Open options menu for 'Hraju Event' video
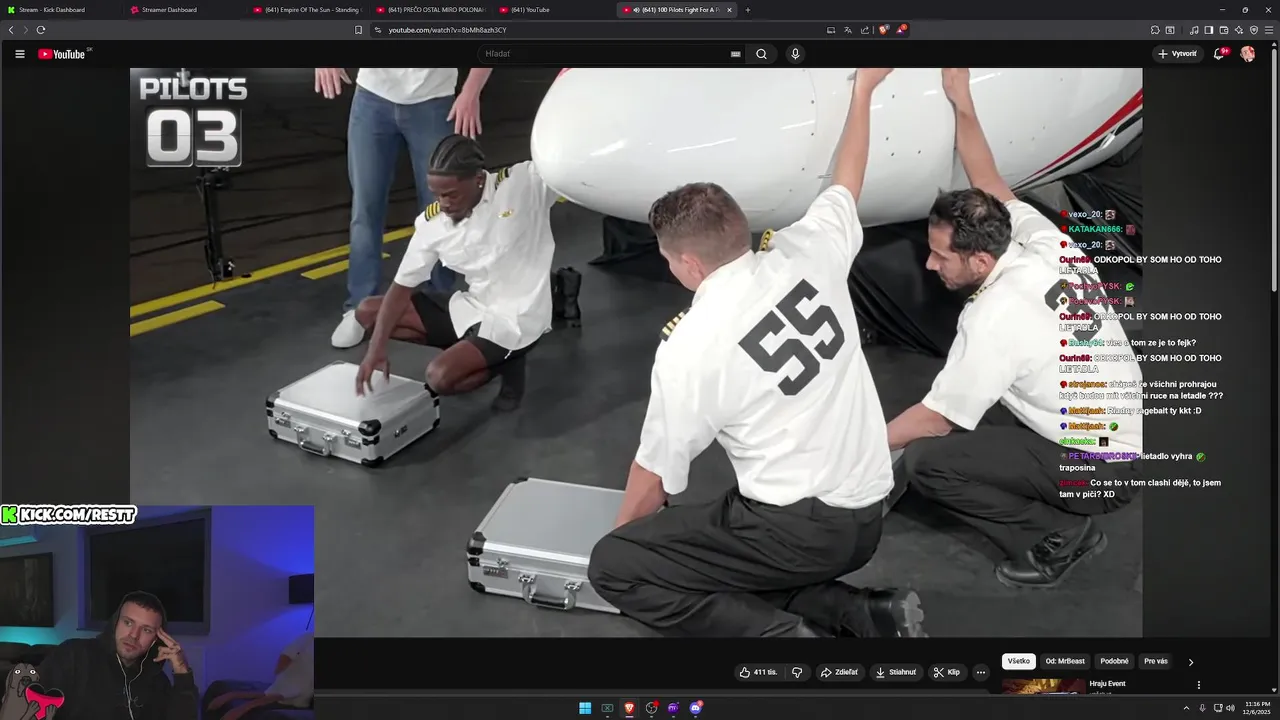The width and height of the screenshot is (1280, 720). [x=1198, y=685]
